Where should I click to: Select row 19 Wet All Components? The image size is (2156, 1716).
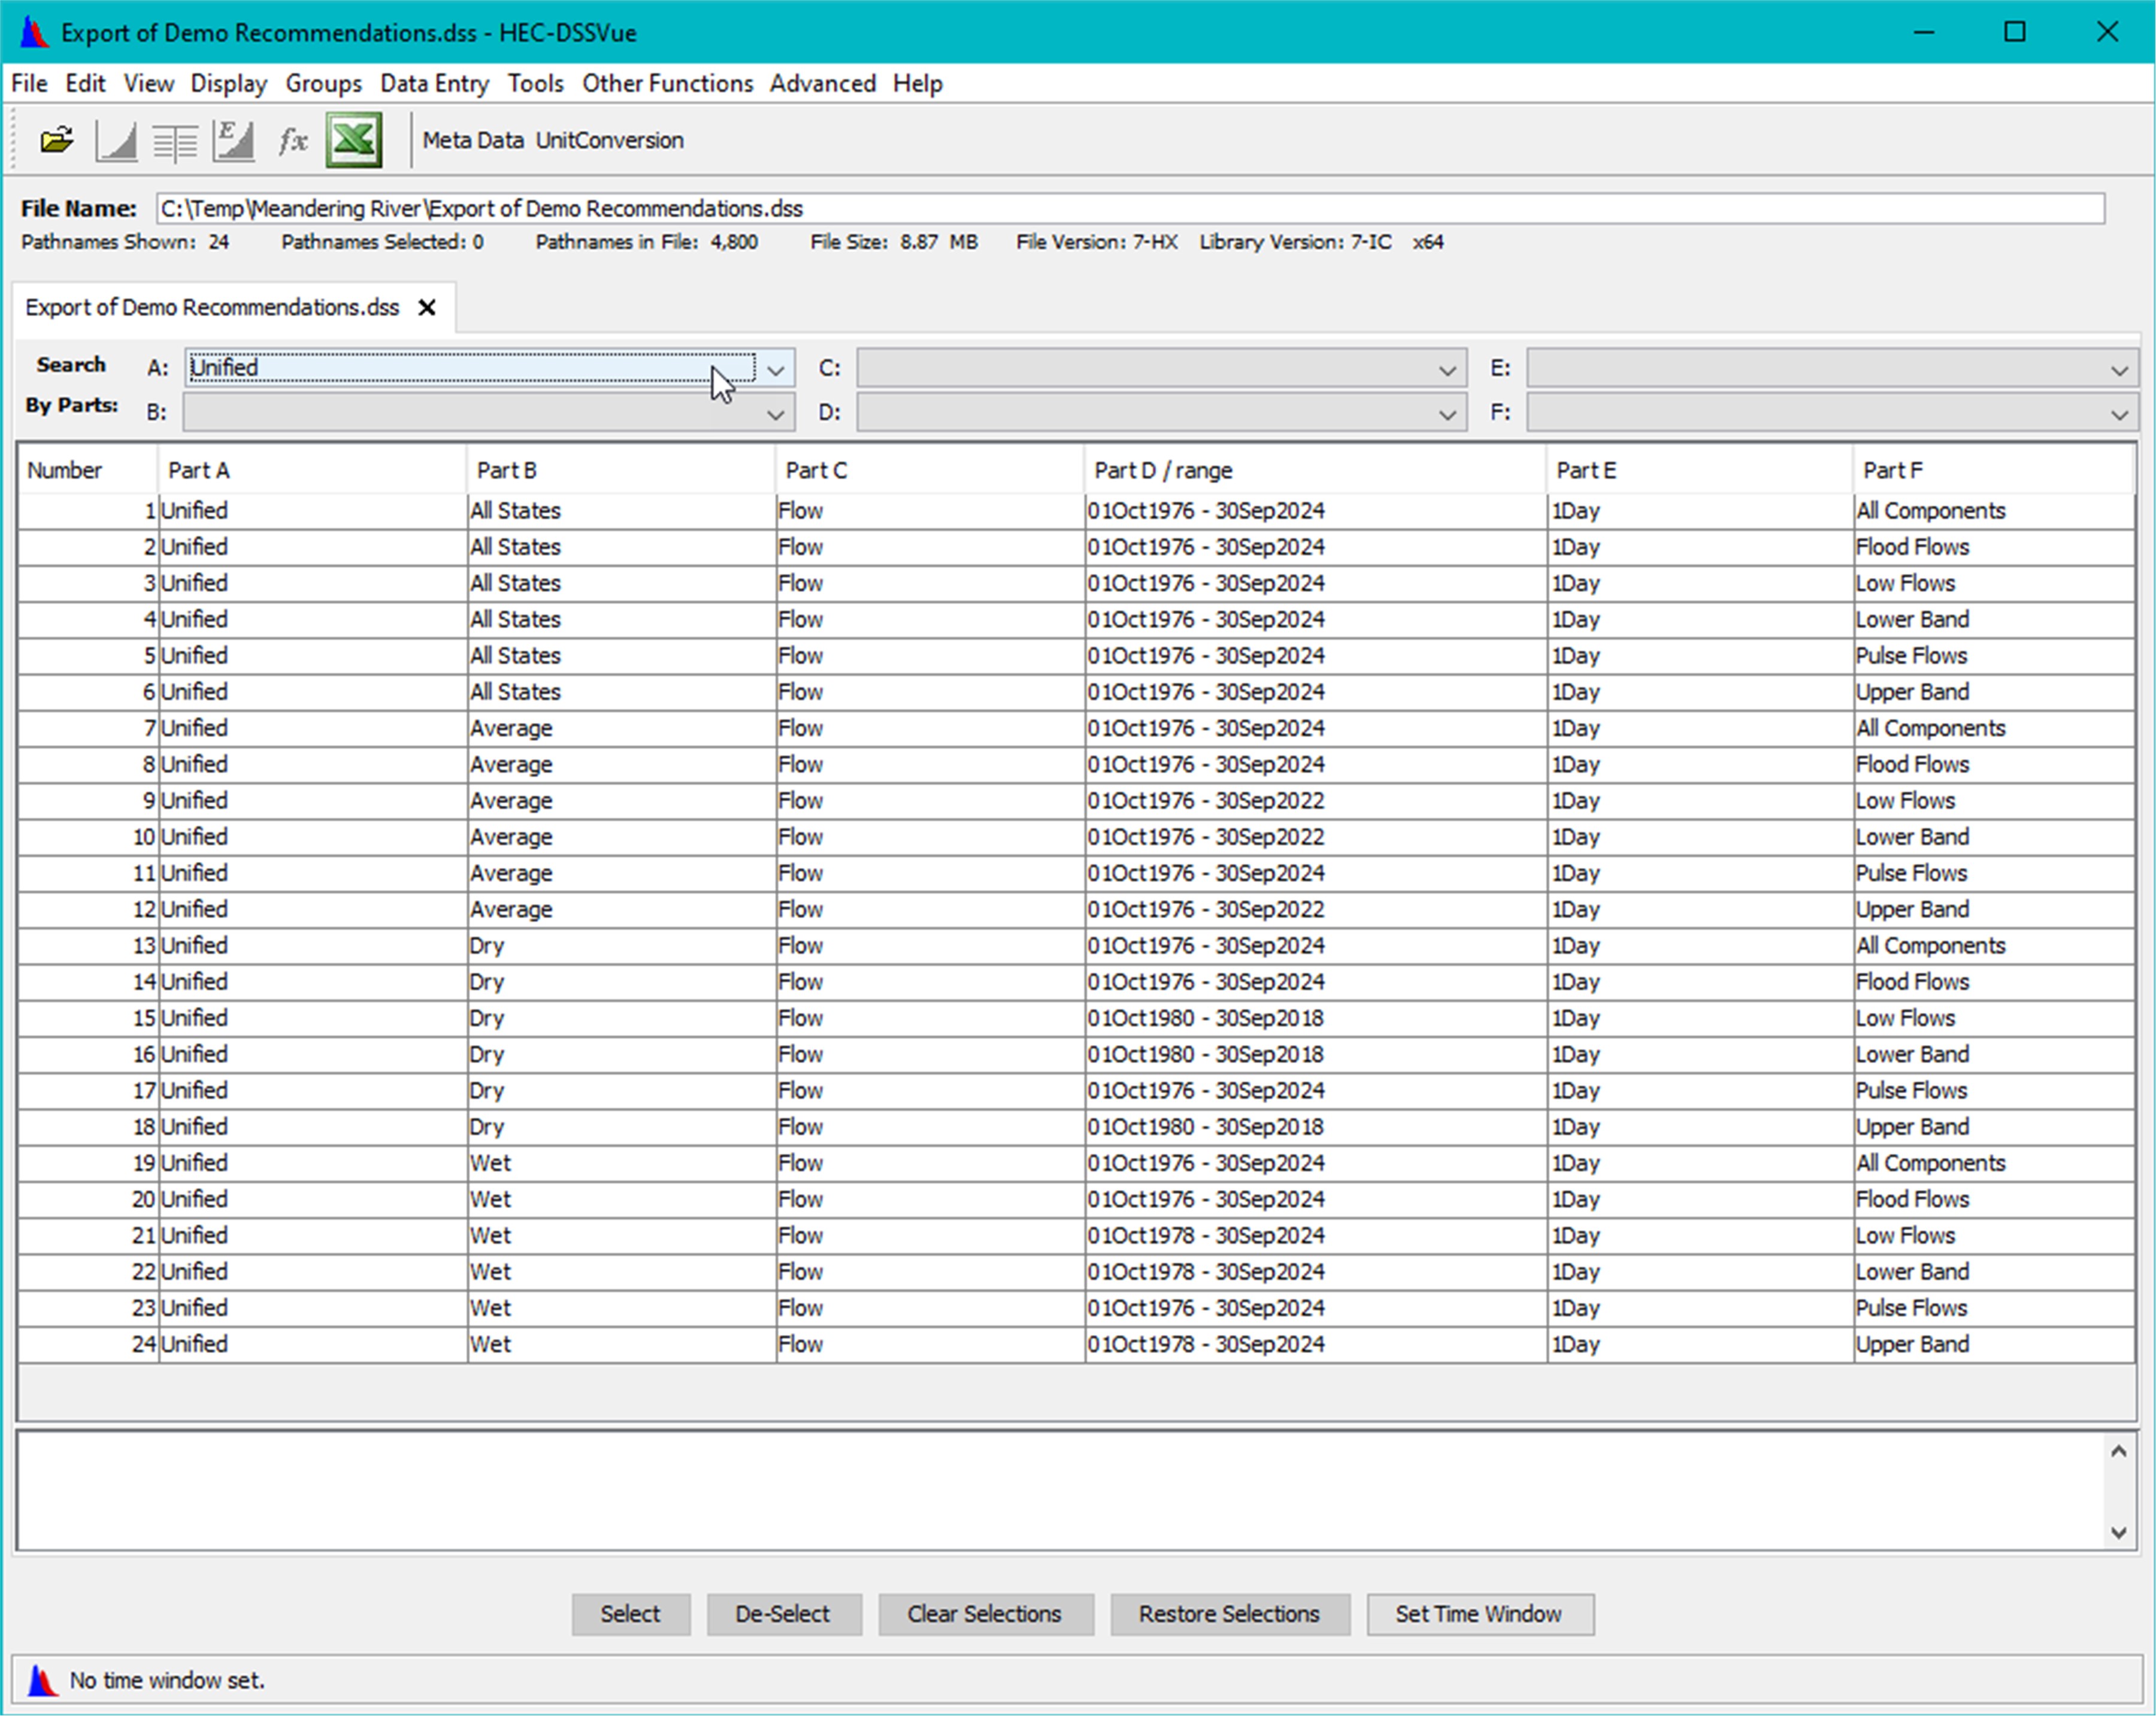coord(1076,1163)
